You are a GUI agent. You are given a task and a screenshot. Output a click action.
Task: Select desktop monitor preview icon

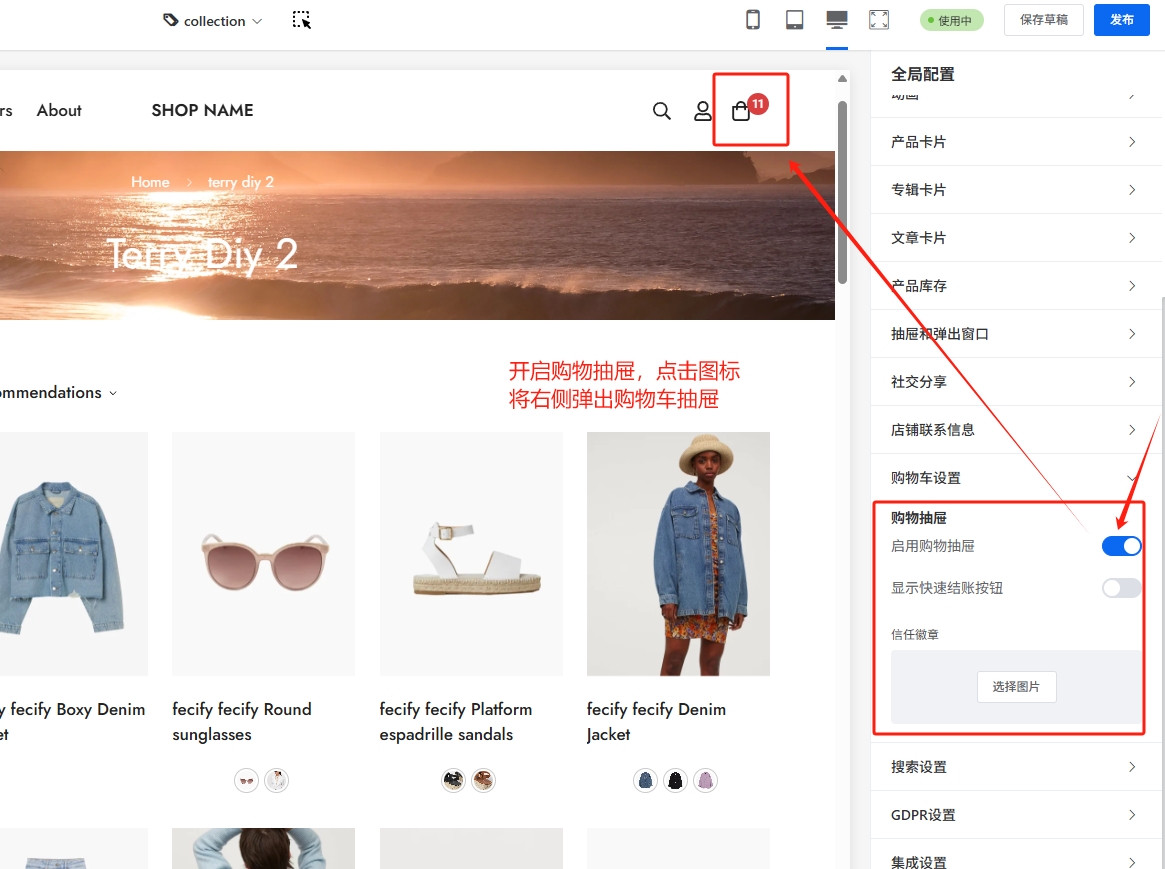pos(837,20)
